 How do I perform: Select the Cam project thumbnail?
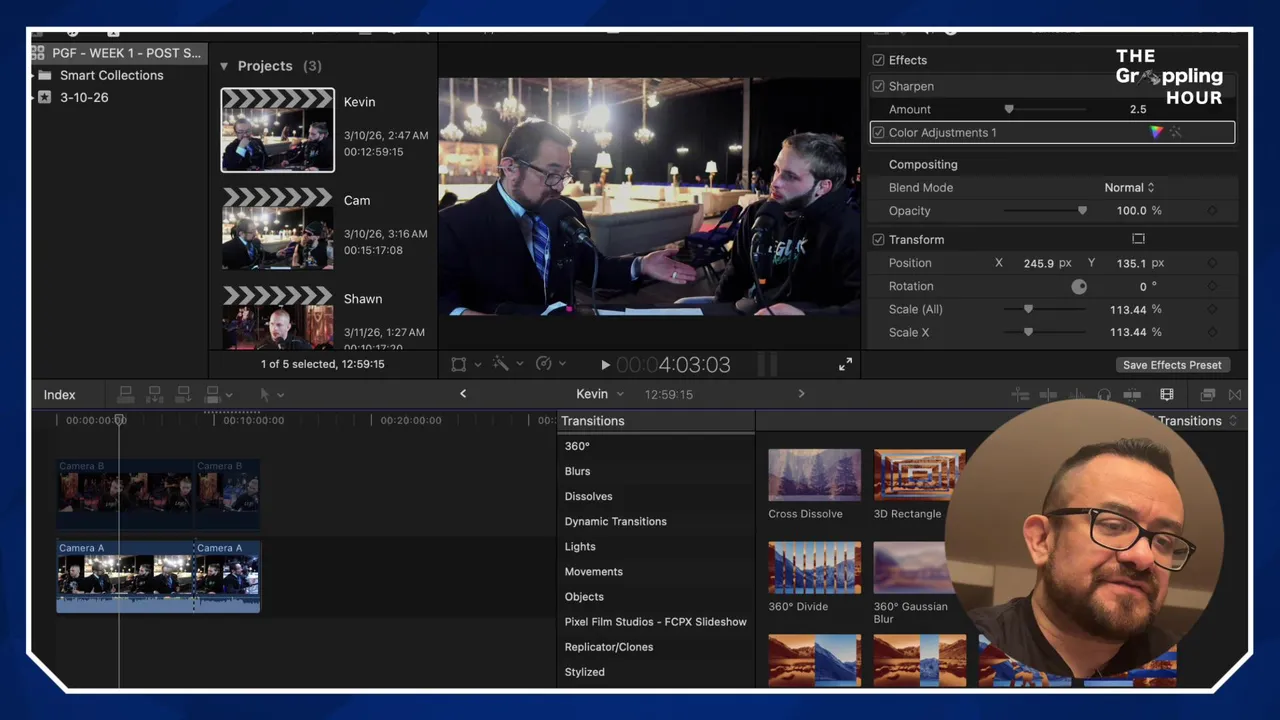click(278, 229)
